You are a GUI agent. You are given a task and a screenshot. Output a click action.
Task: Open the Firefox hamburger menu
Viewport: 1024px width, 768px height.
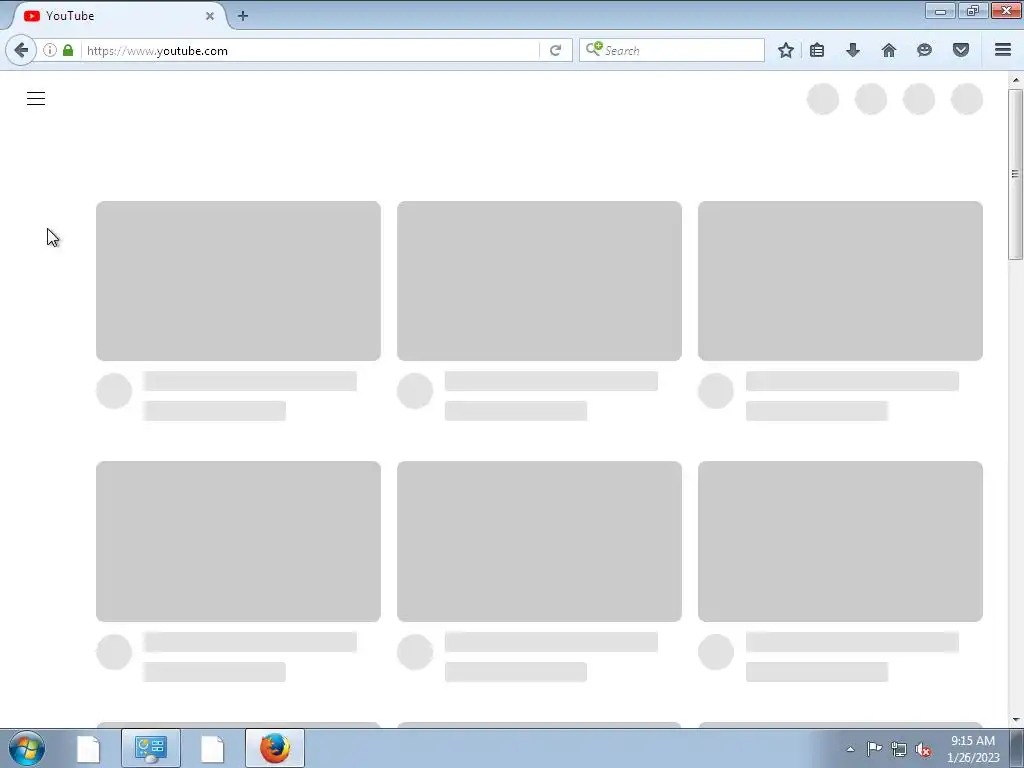coord(1003,50)
